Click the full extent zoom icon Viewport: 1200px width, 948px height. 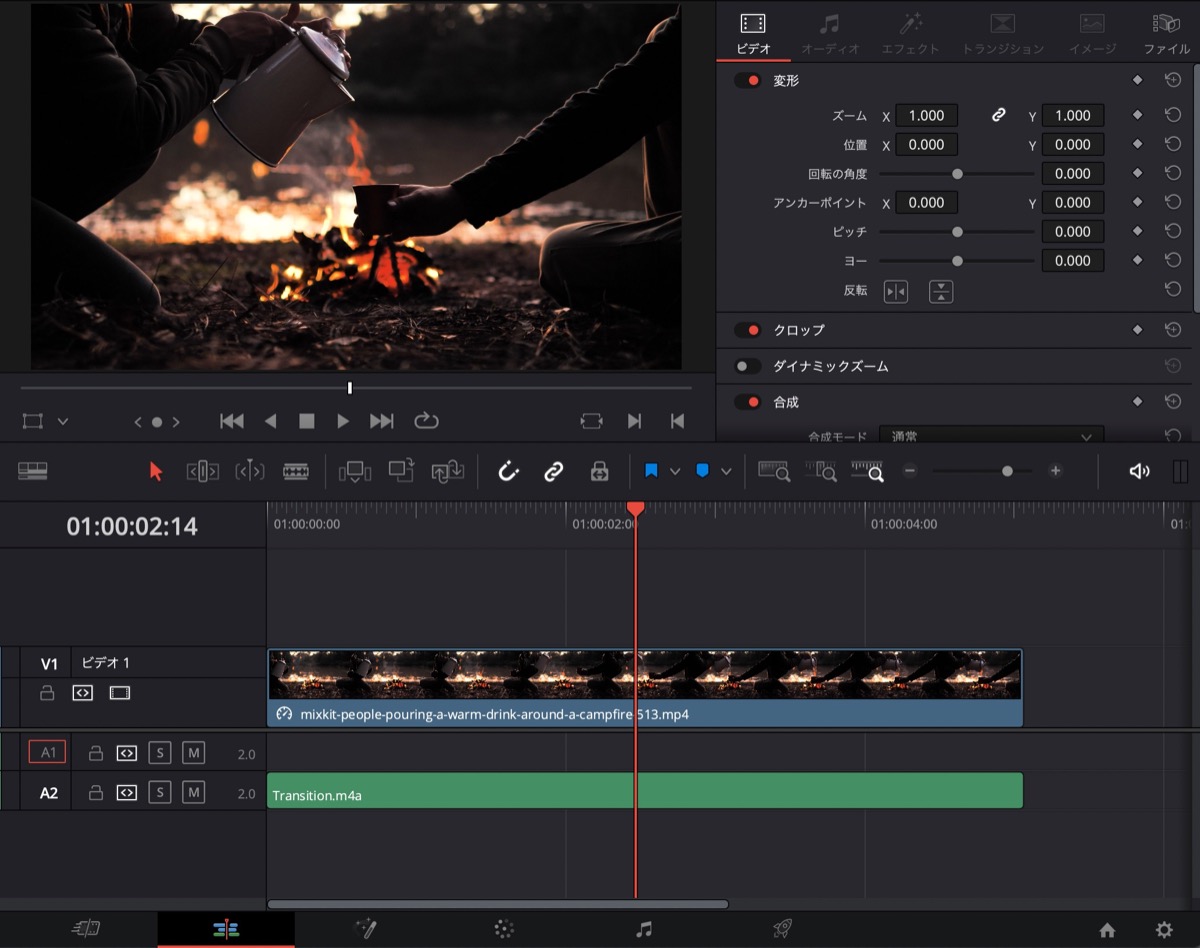774,471
